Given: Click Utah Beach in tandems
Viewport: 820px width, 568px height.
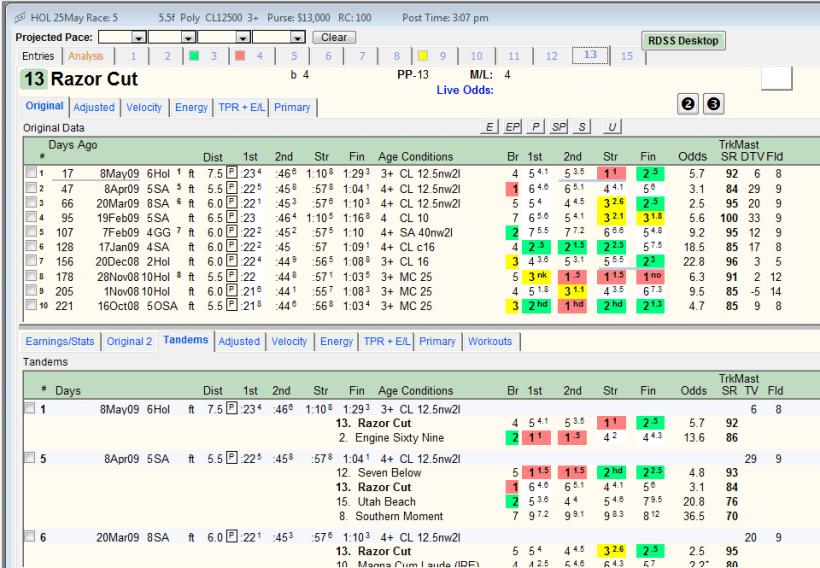Looking at the screenshot, I should coord(386,502).
